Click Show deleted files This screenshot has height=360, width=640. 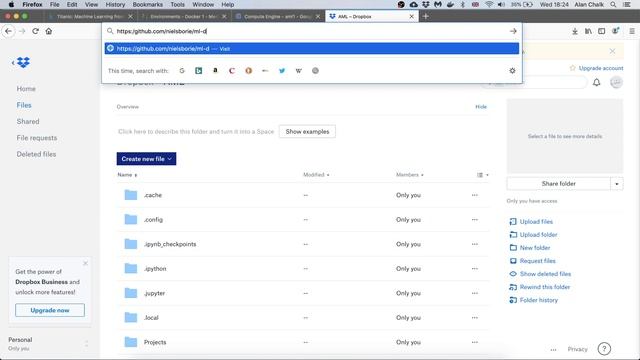coord(545,274)
